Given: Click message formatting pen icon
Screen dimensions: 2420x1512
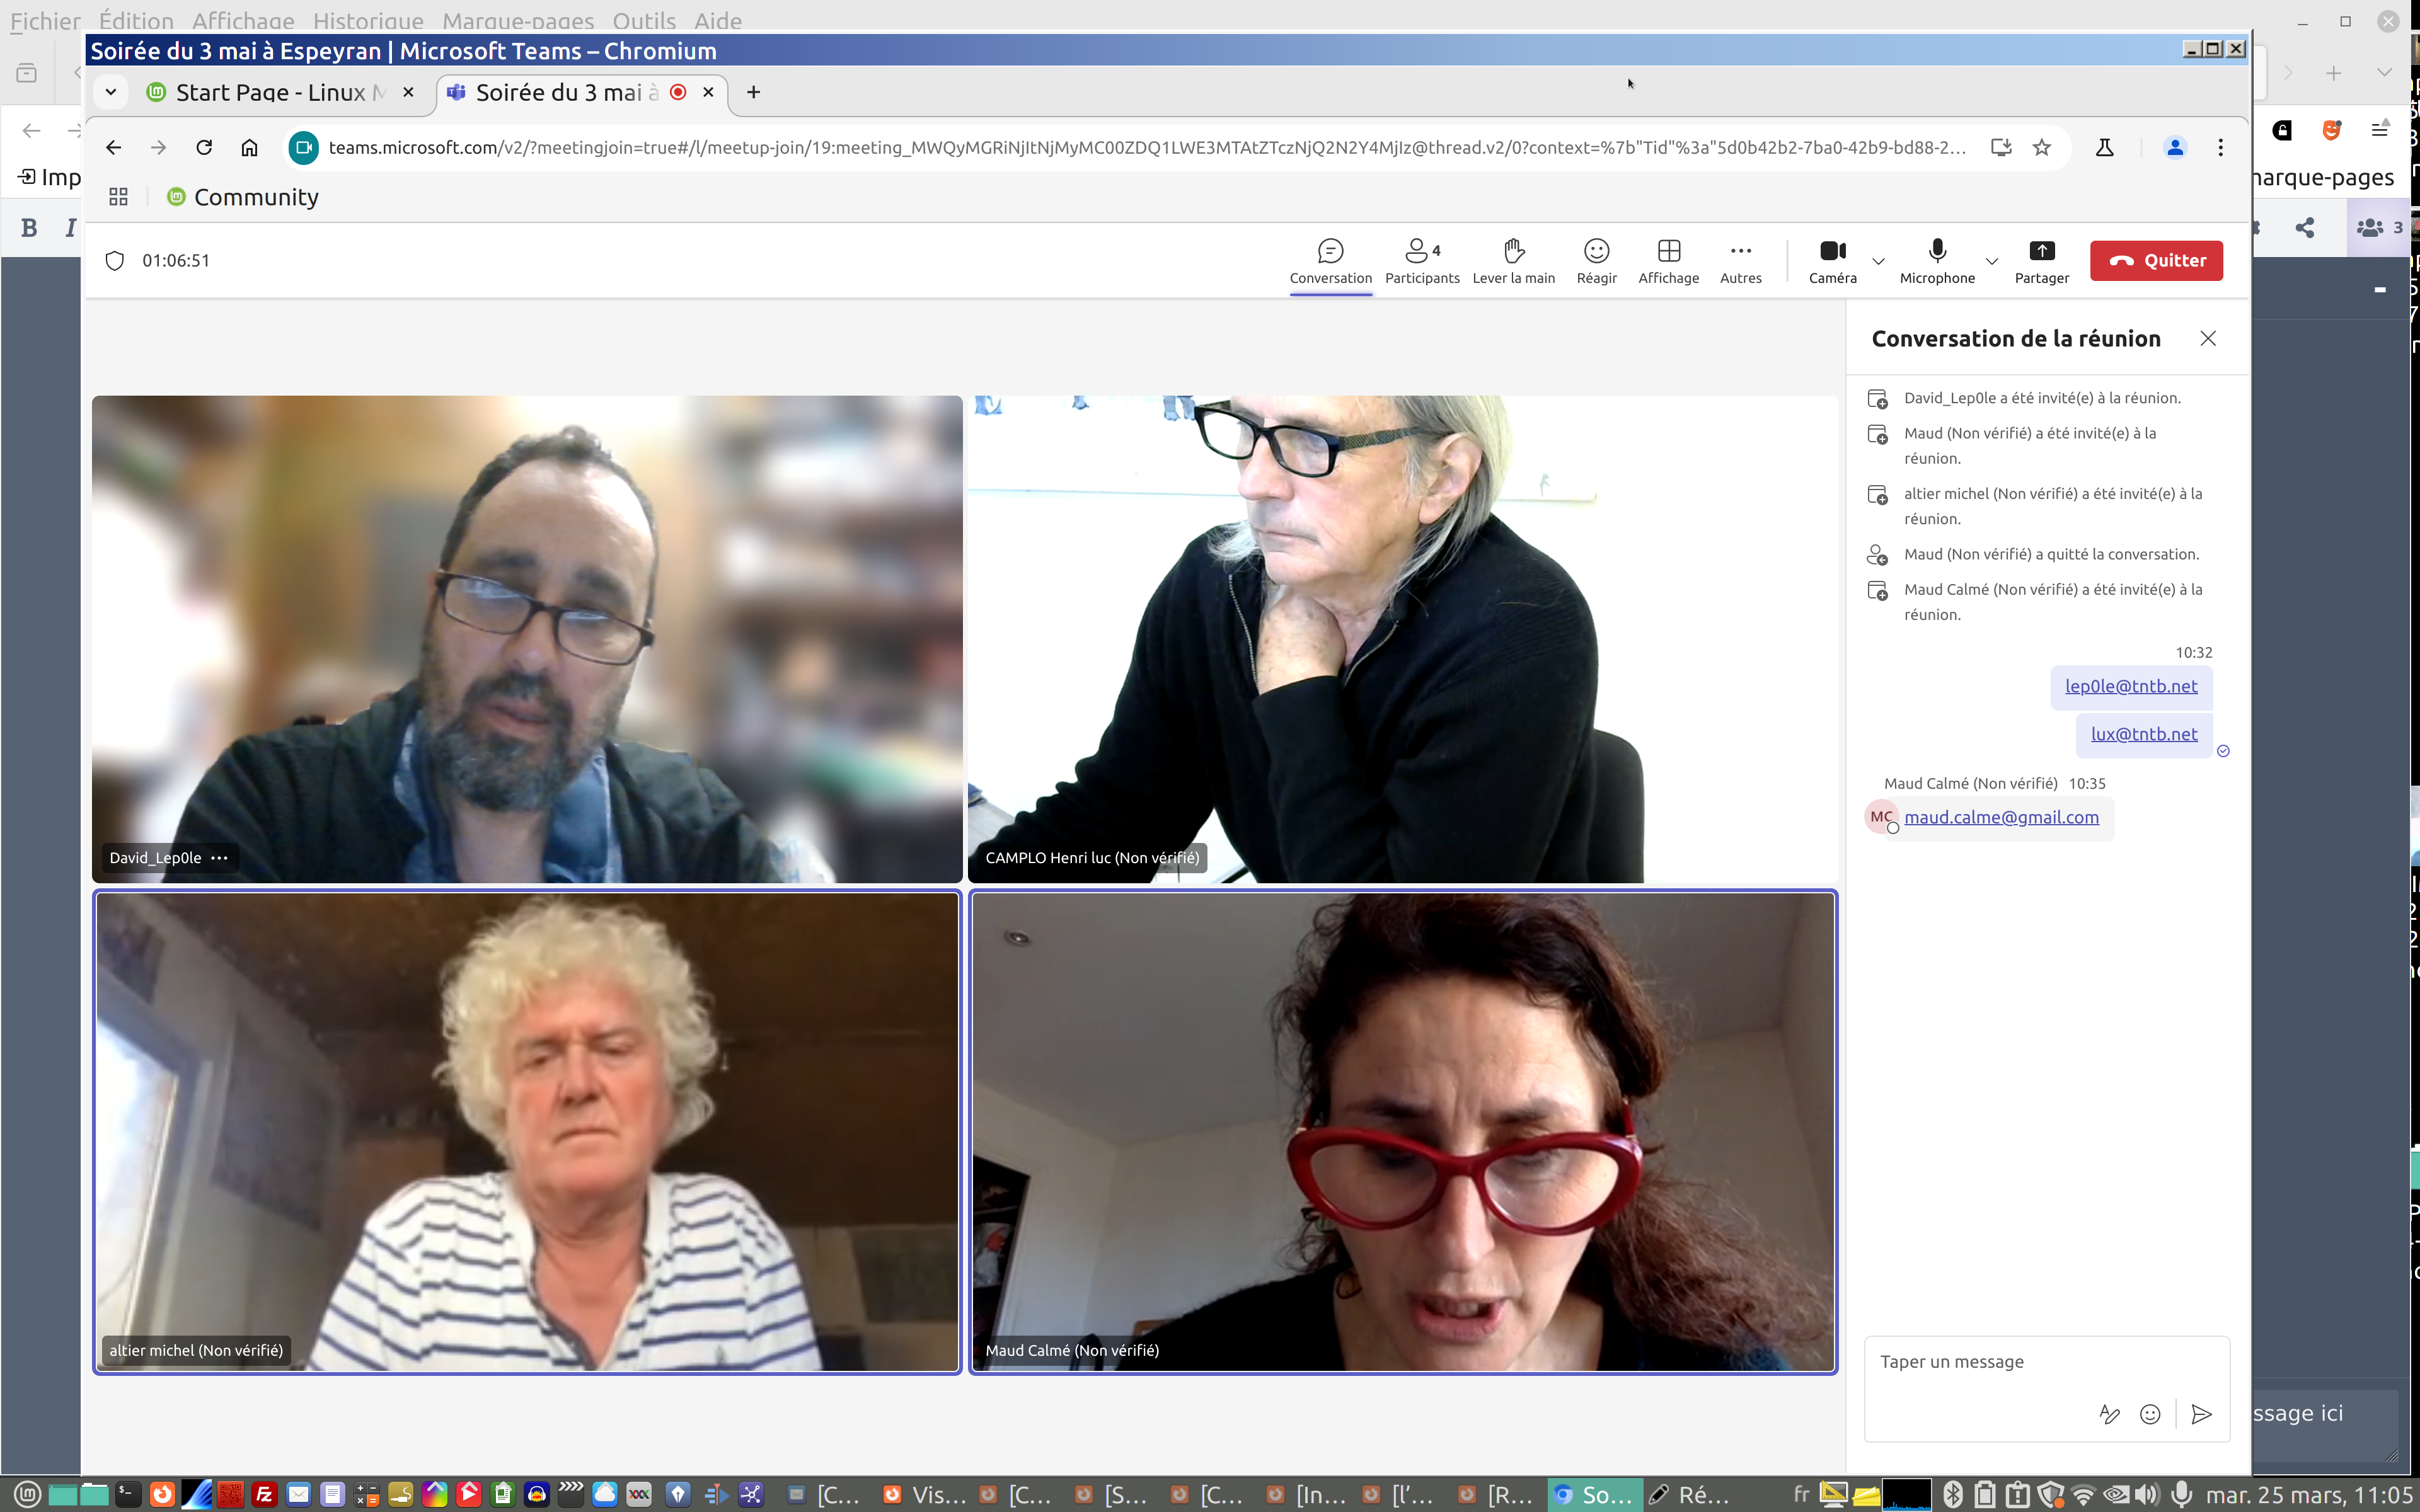Looking at the screenshot, I should (x=2109, y=1414).
